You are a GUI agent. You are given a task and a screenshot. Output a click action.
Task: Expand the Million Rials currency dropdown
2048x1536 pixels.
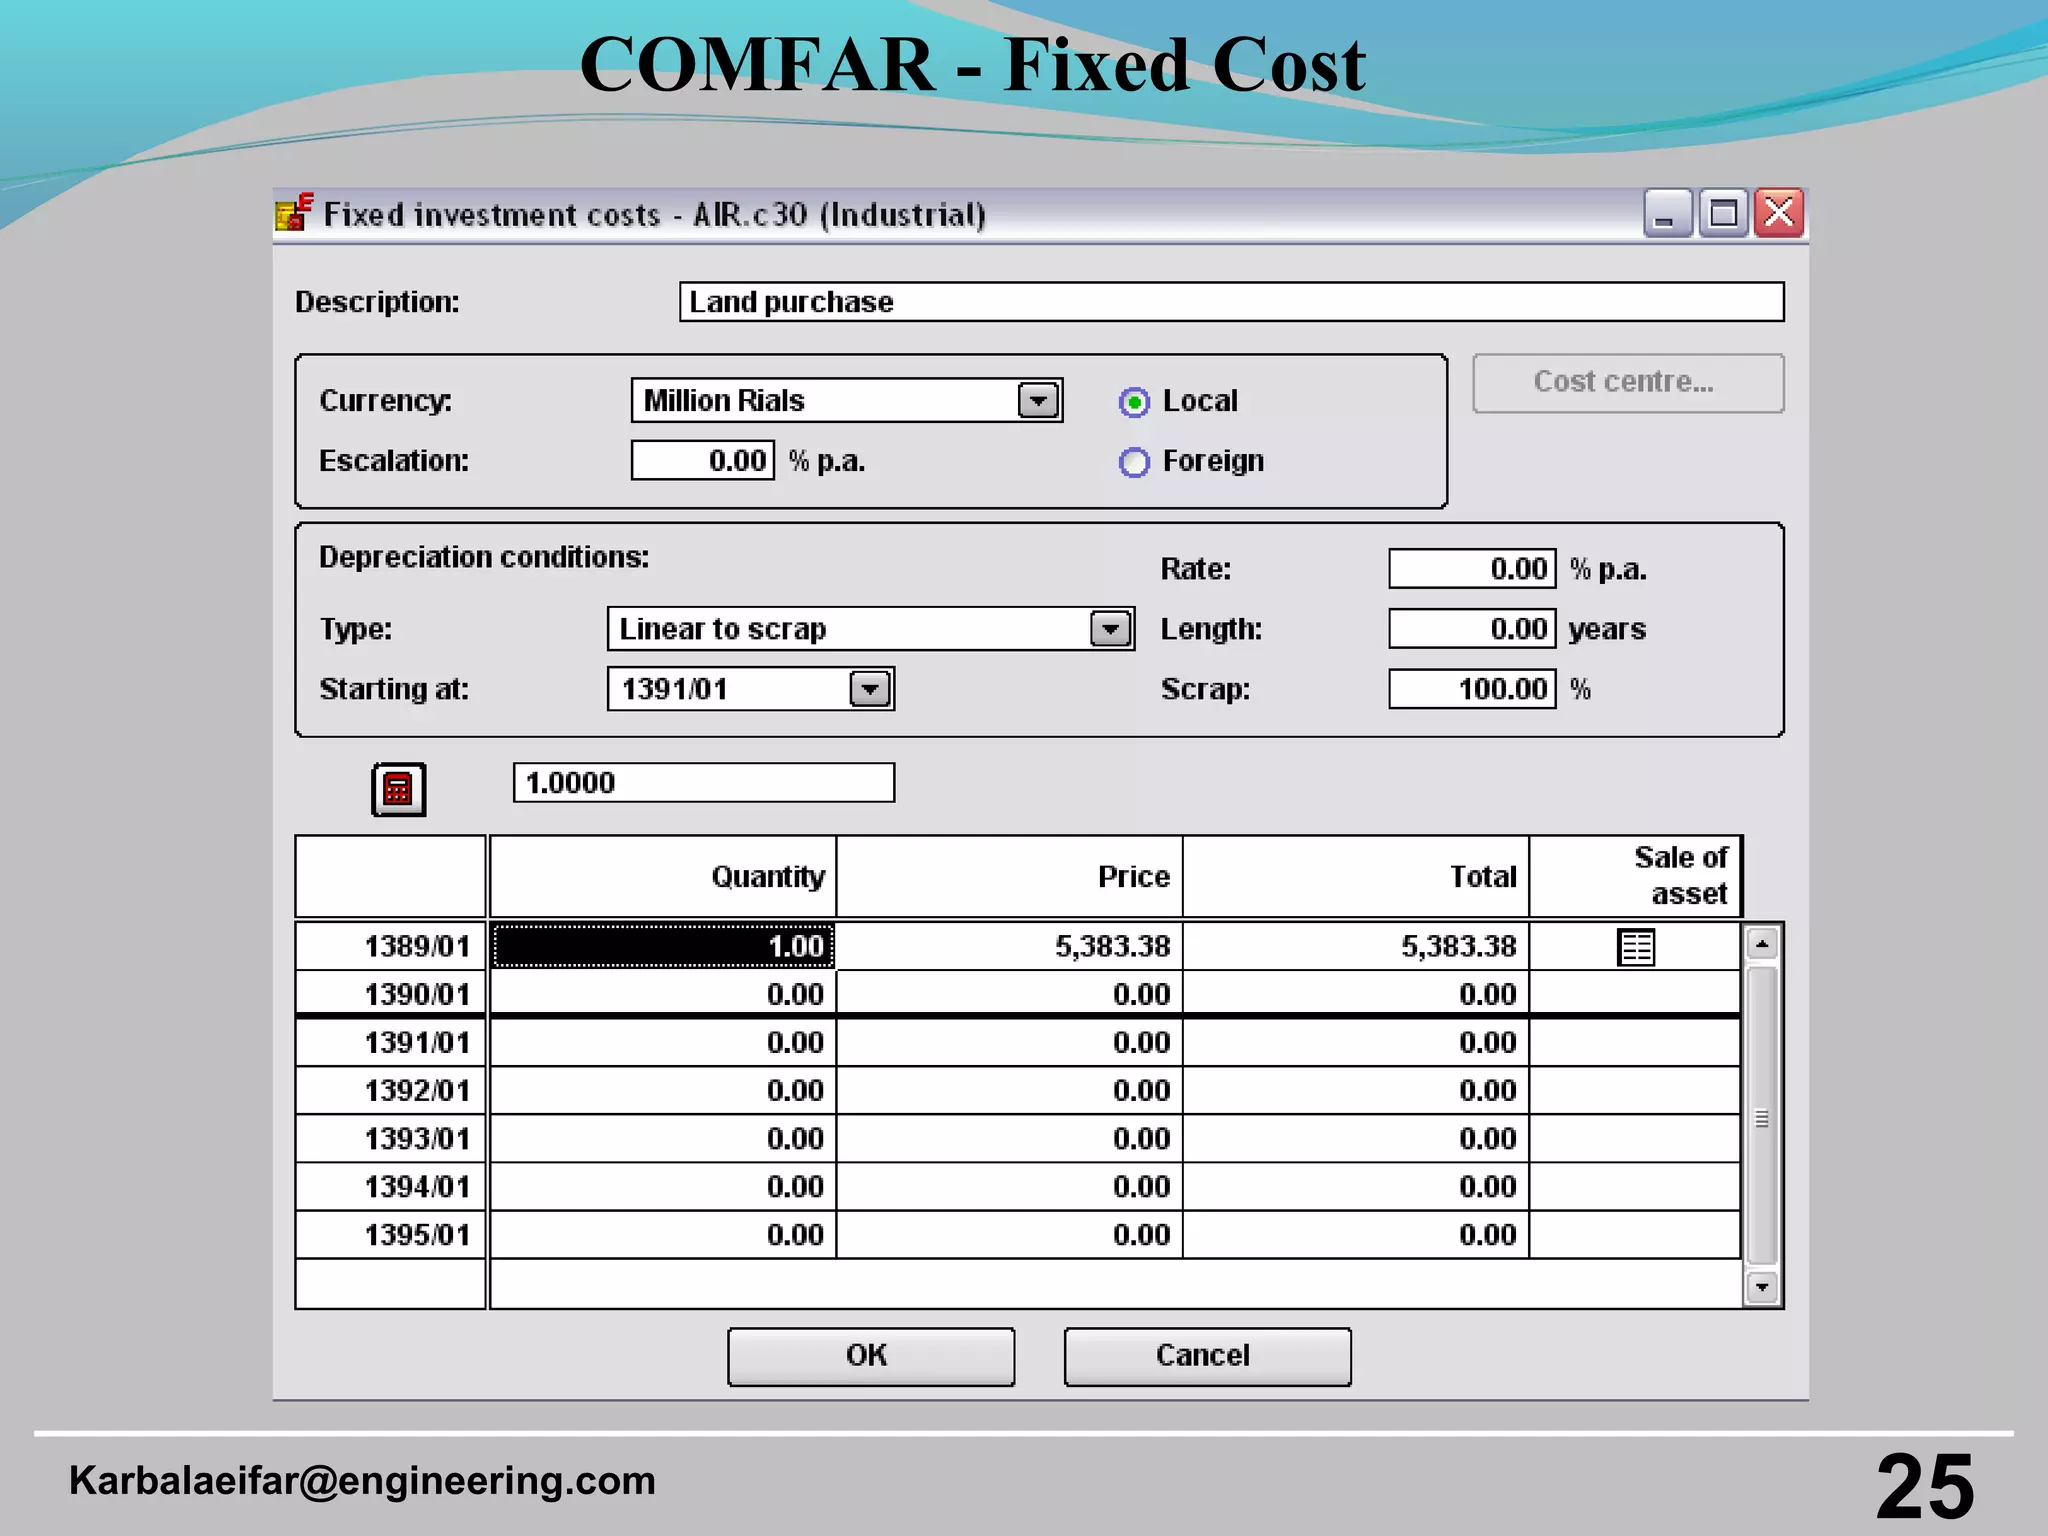(x=1039, y=401)
